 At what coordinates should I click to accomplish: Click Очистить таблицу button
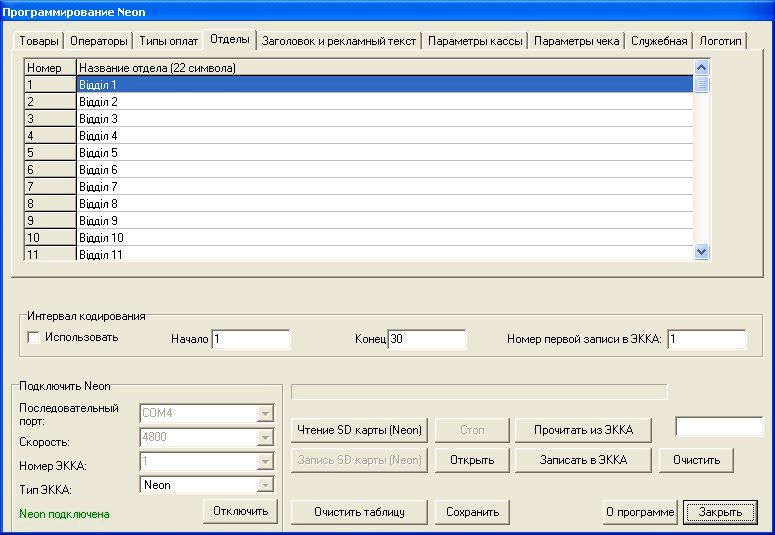[x=359, y=512]
